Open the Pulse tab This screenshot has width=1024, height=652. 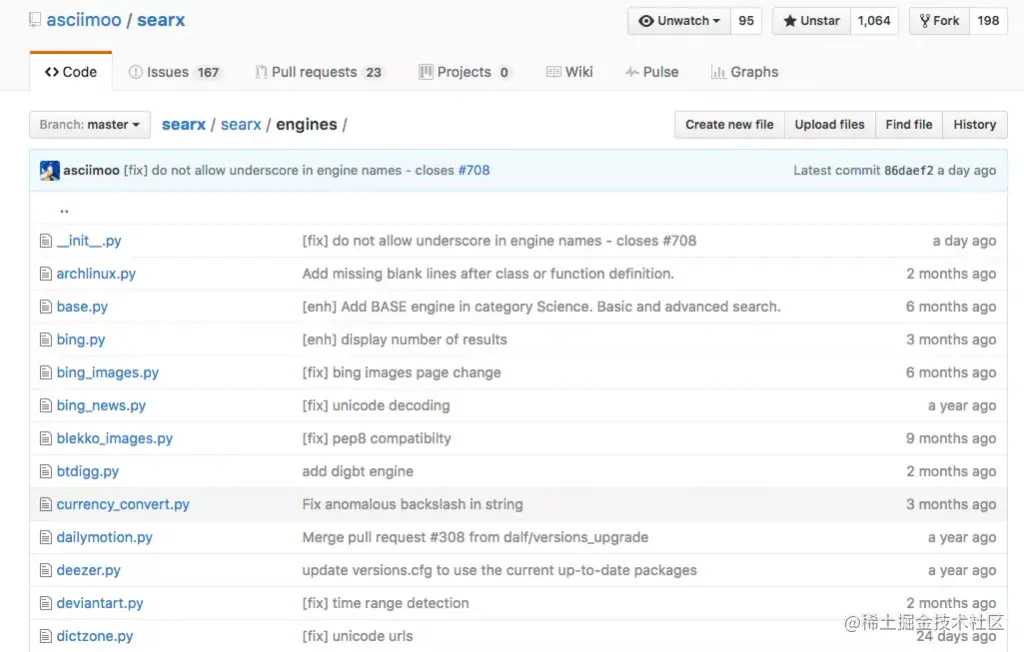coord(652,72)
